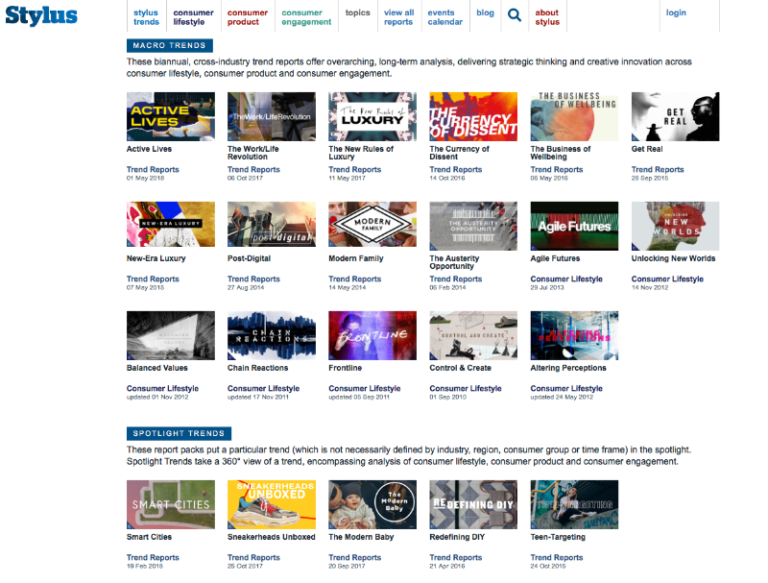Click the search magnifier icon

(514, 15)
